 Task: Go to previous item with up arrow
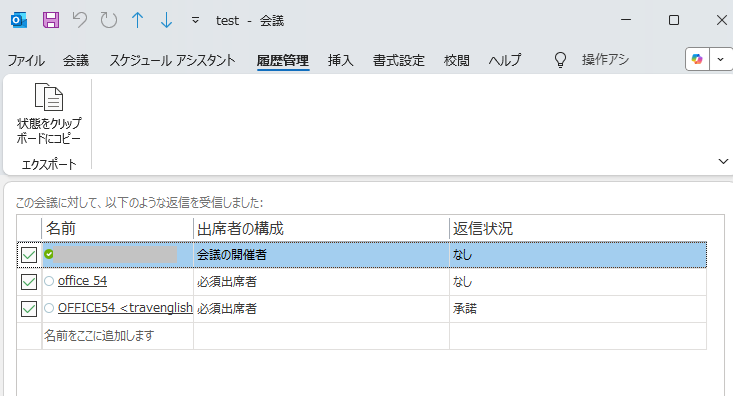(137, 20)
